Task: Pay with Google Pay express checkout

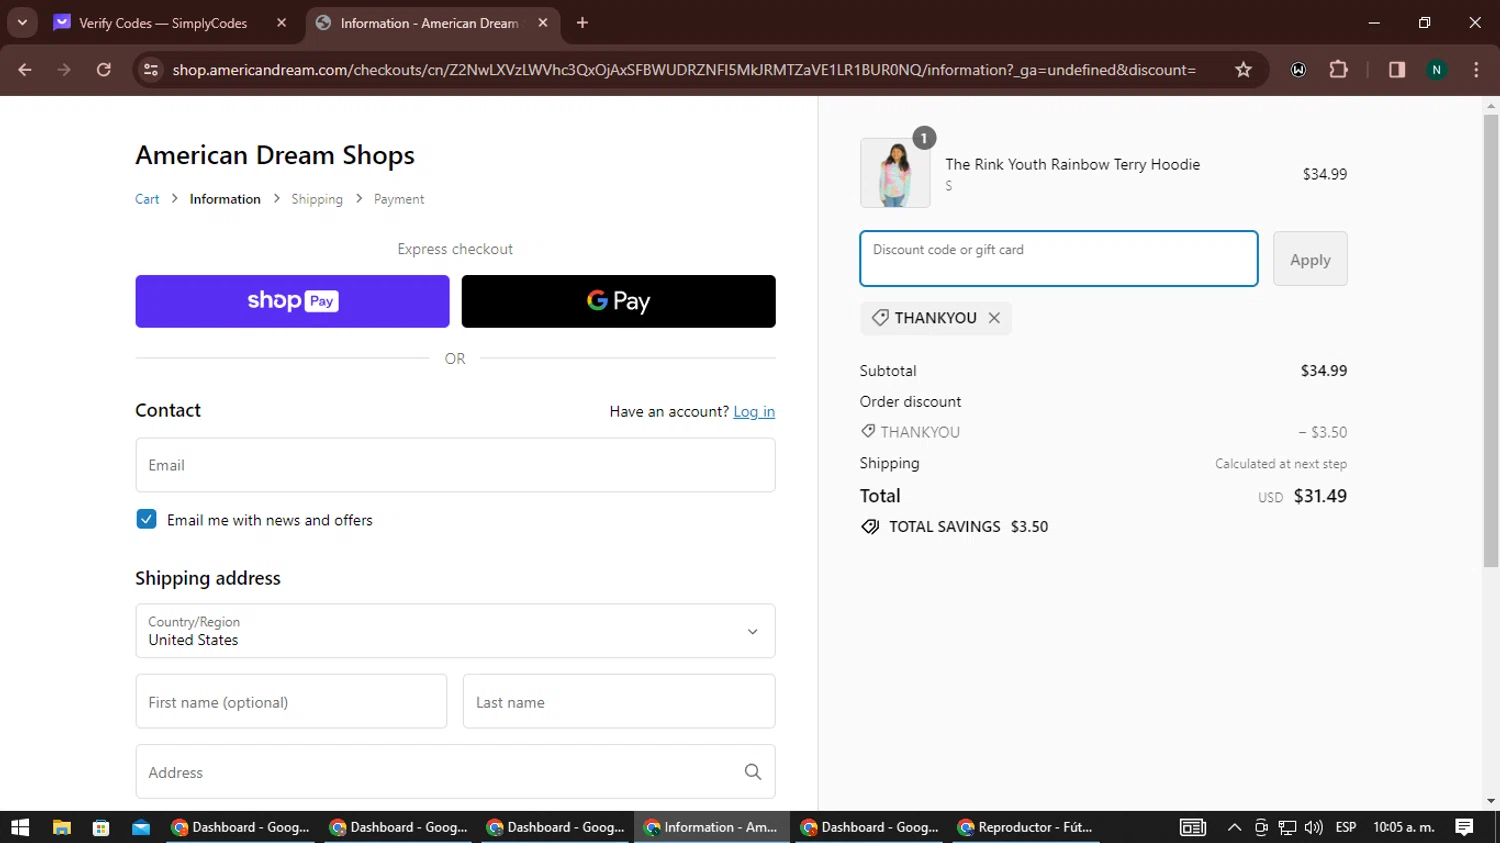Action: [x=618, y=301]
